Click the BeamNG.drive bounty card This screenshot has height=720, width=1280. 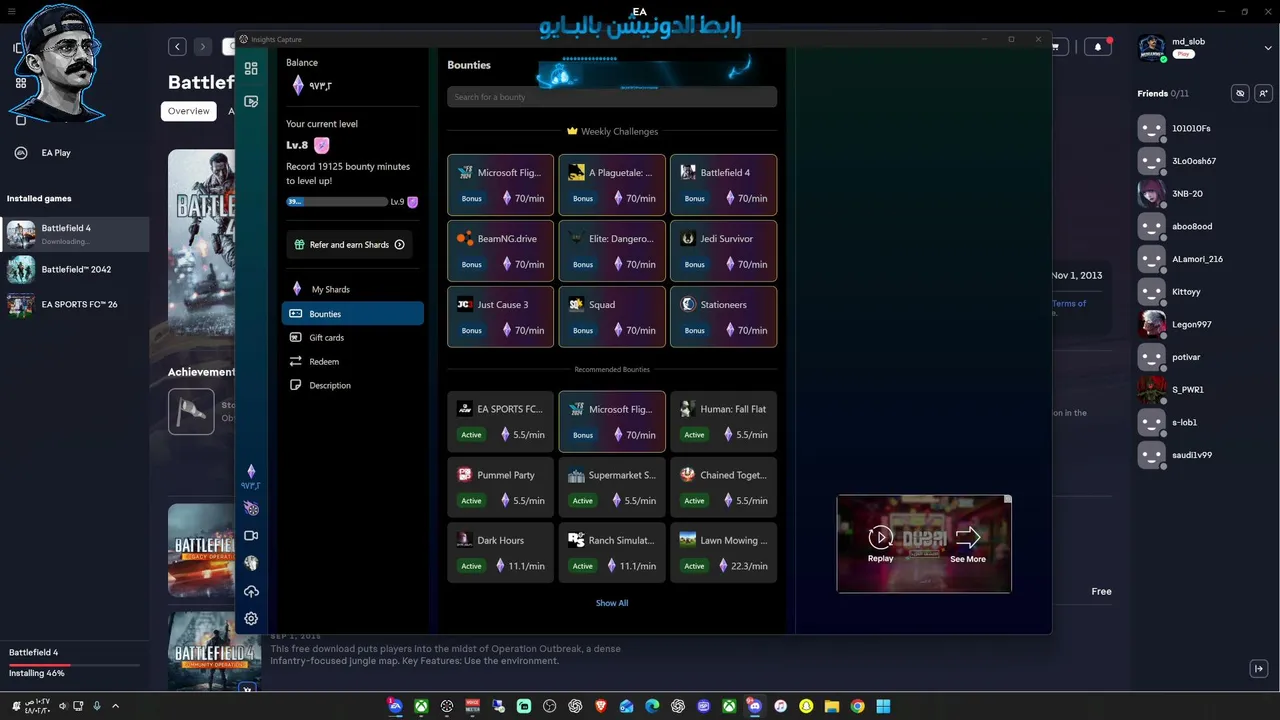(500, 251)
